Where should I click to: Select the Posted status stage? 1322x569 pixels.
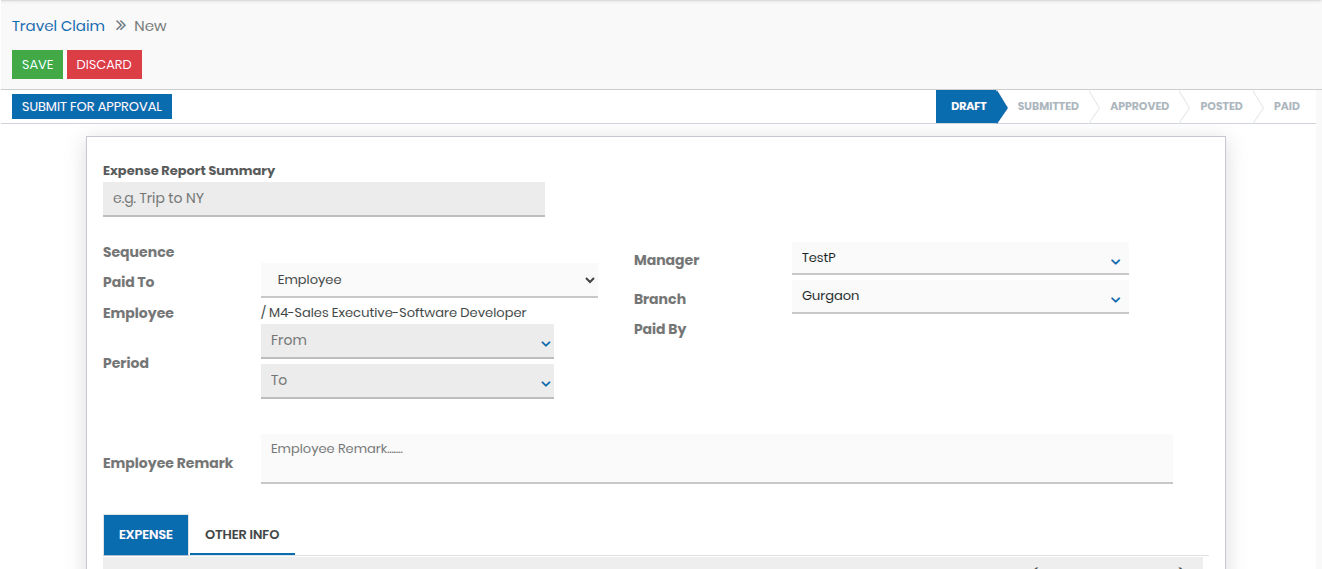[1221, 106]
